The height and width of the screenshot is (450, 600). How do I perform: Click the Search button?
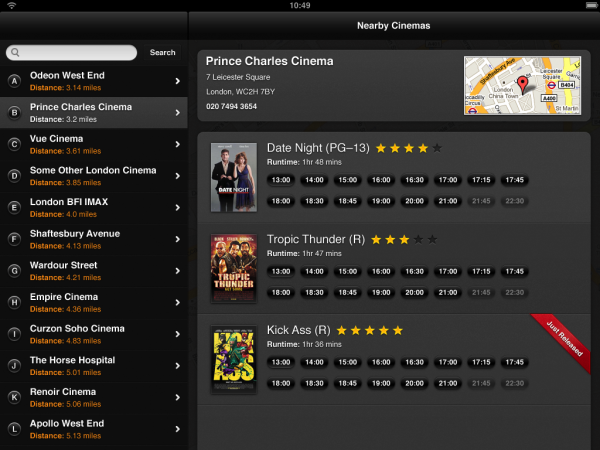pos(163,52)
